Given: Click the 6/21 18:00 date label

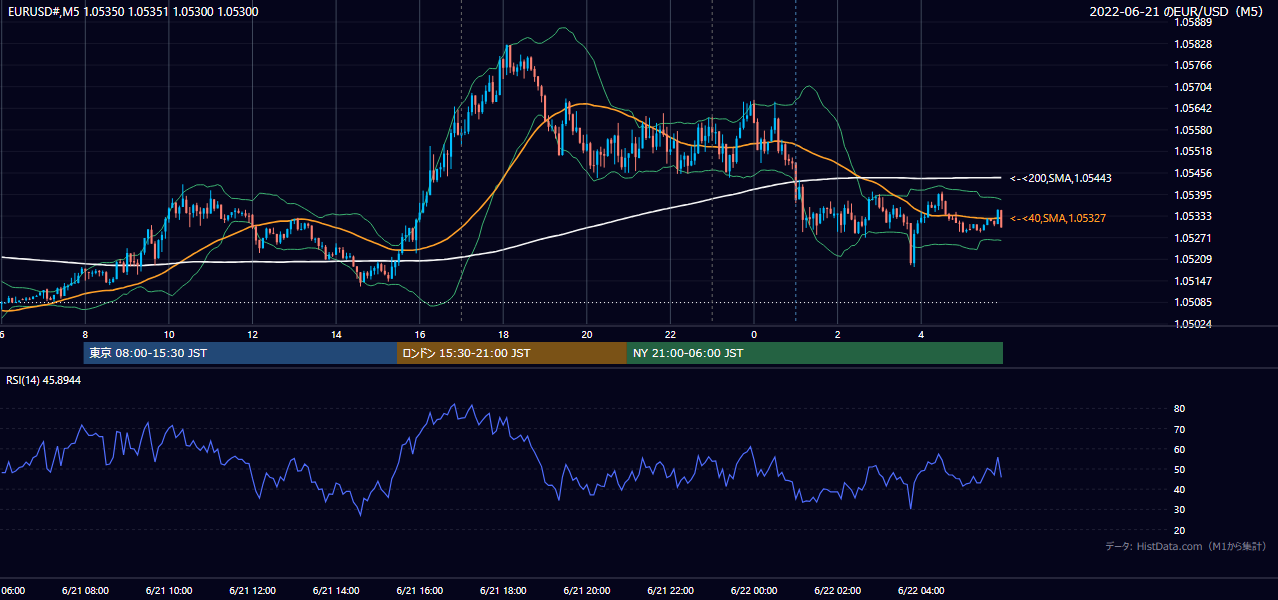Looking at the screenshot, I should 503,591.
